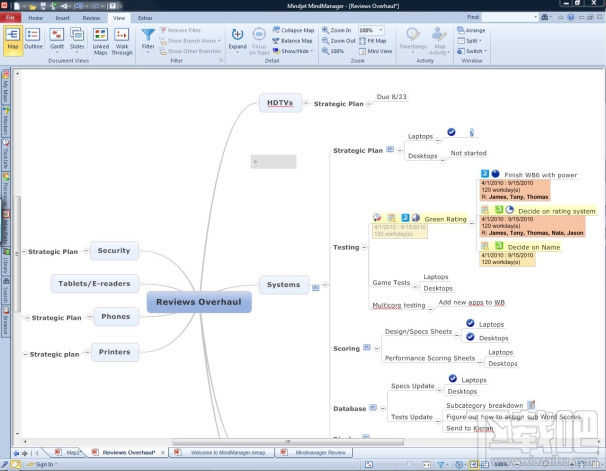Open Switch windows dropdown
Viewport: 606px width, 471px height.
point(472,51)
